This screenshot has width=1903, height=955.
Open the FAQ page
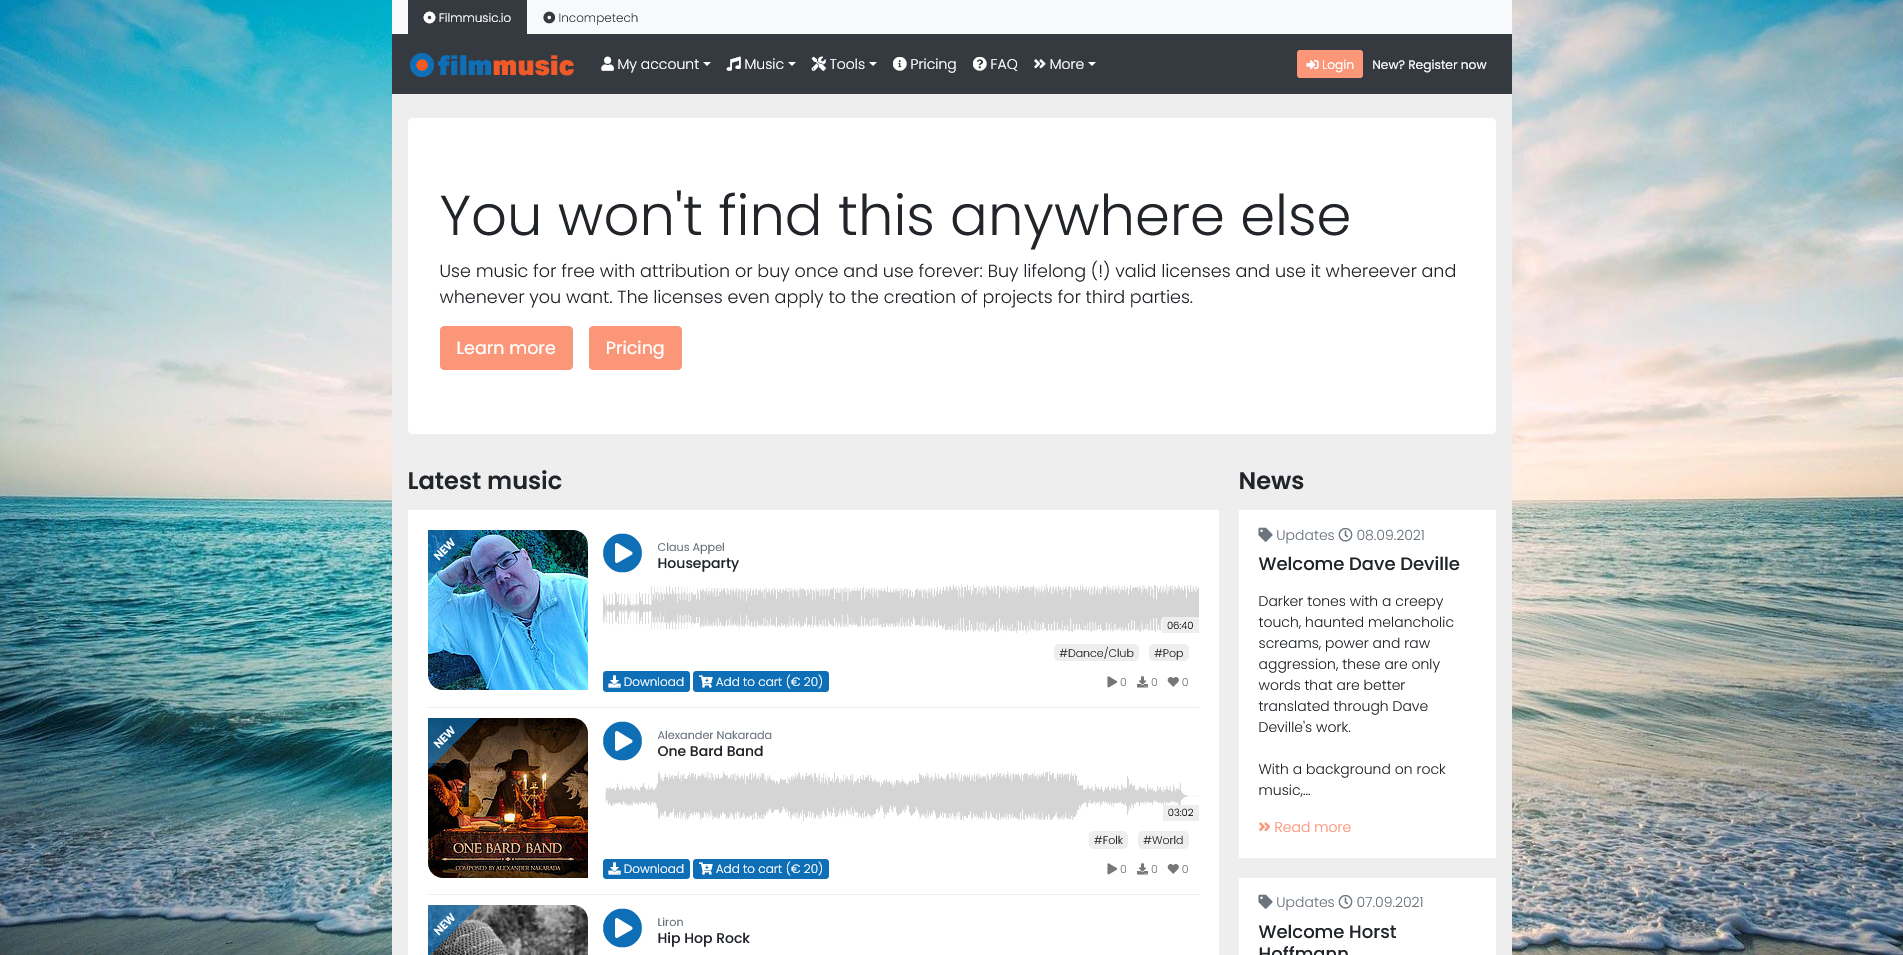[995, 64]
